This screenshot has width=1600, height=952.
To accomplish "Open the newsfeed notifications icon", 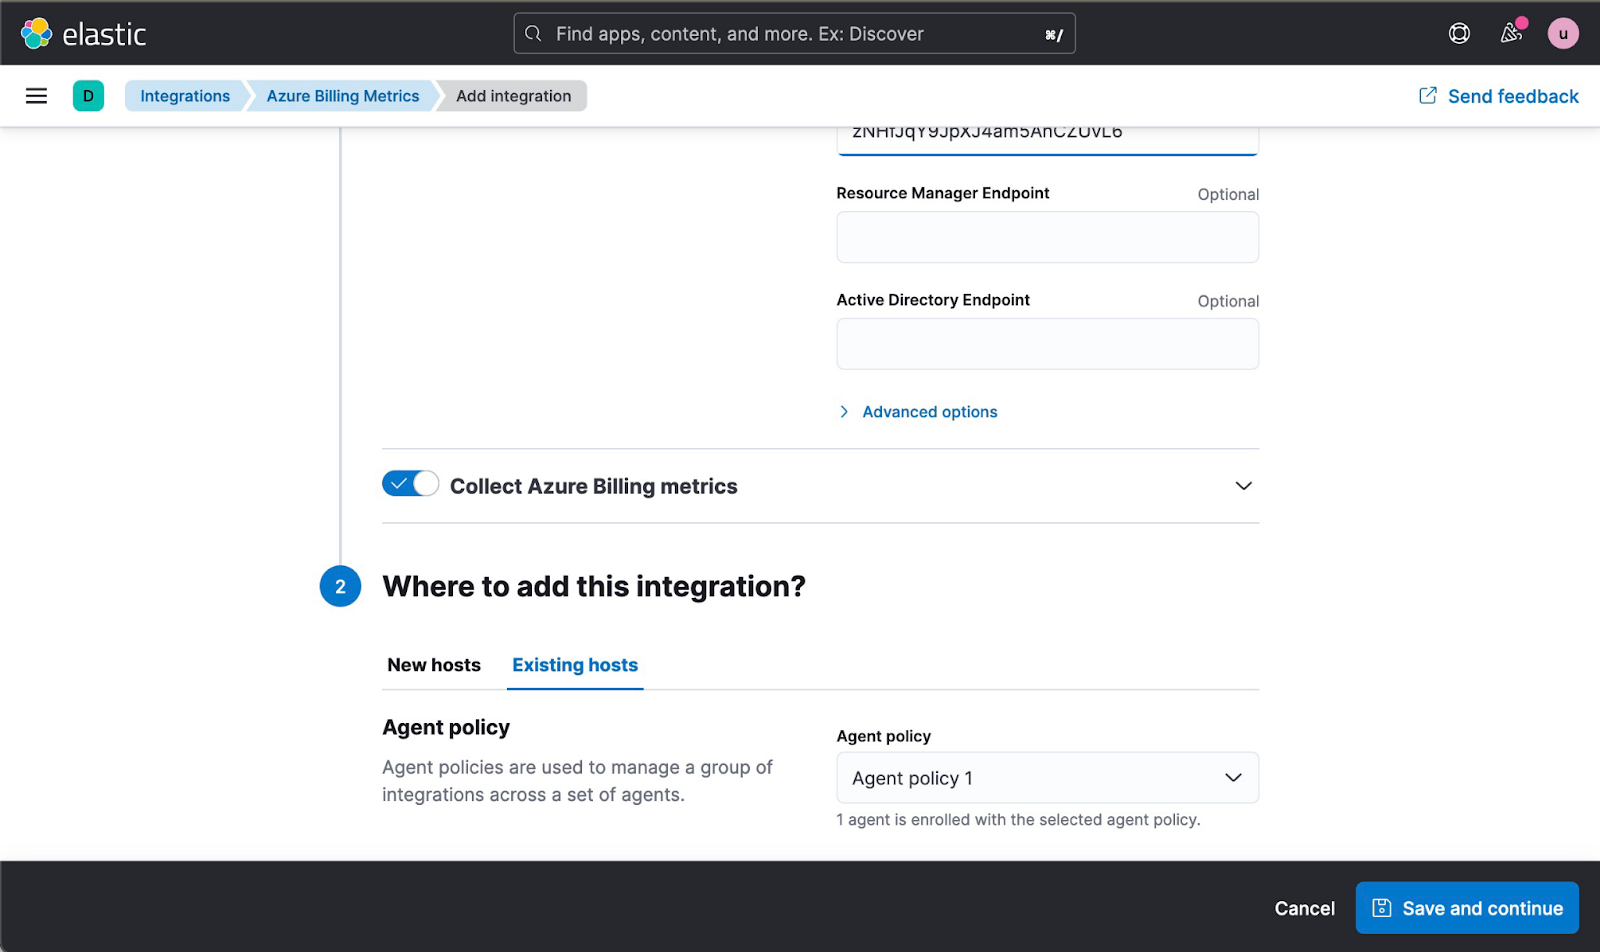I will point(1511,33).
